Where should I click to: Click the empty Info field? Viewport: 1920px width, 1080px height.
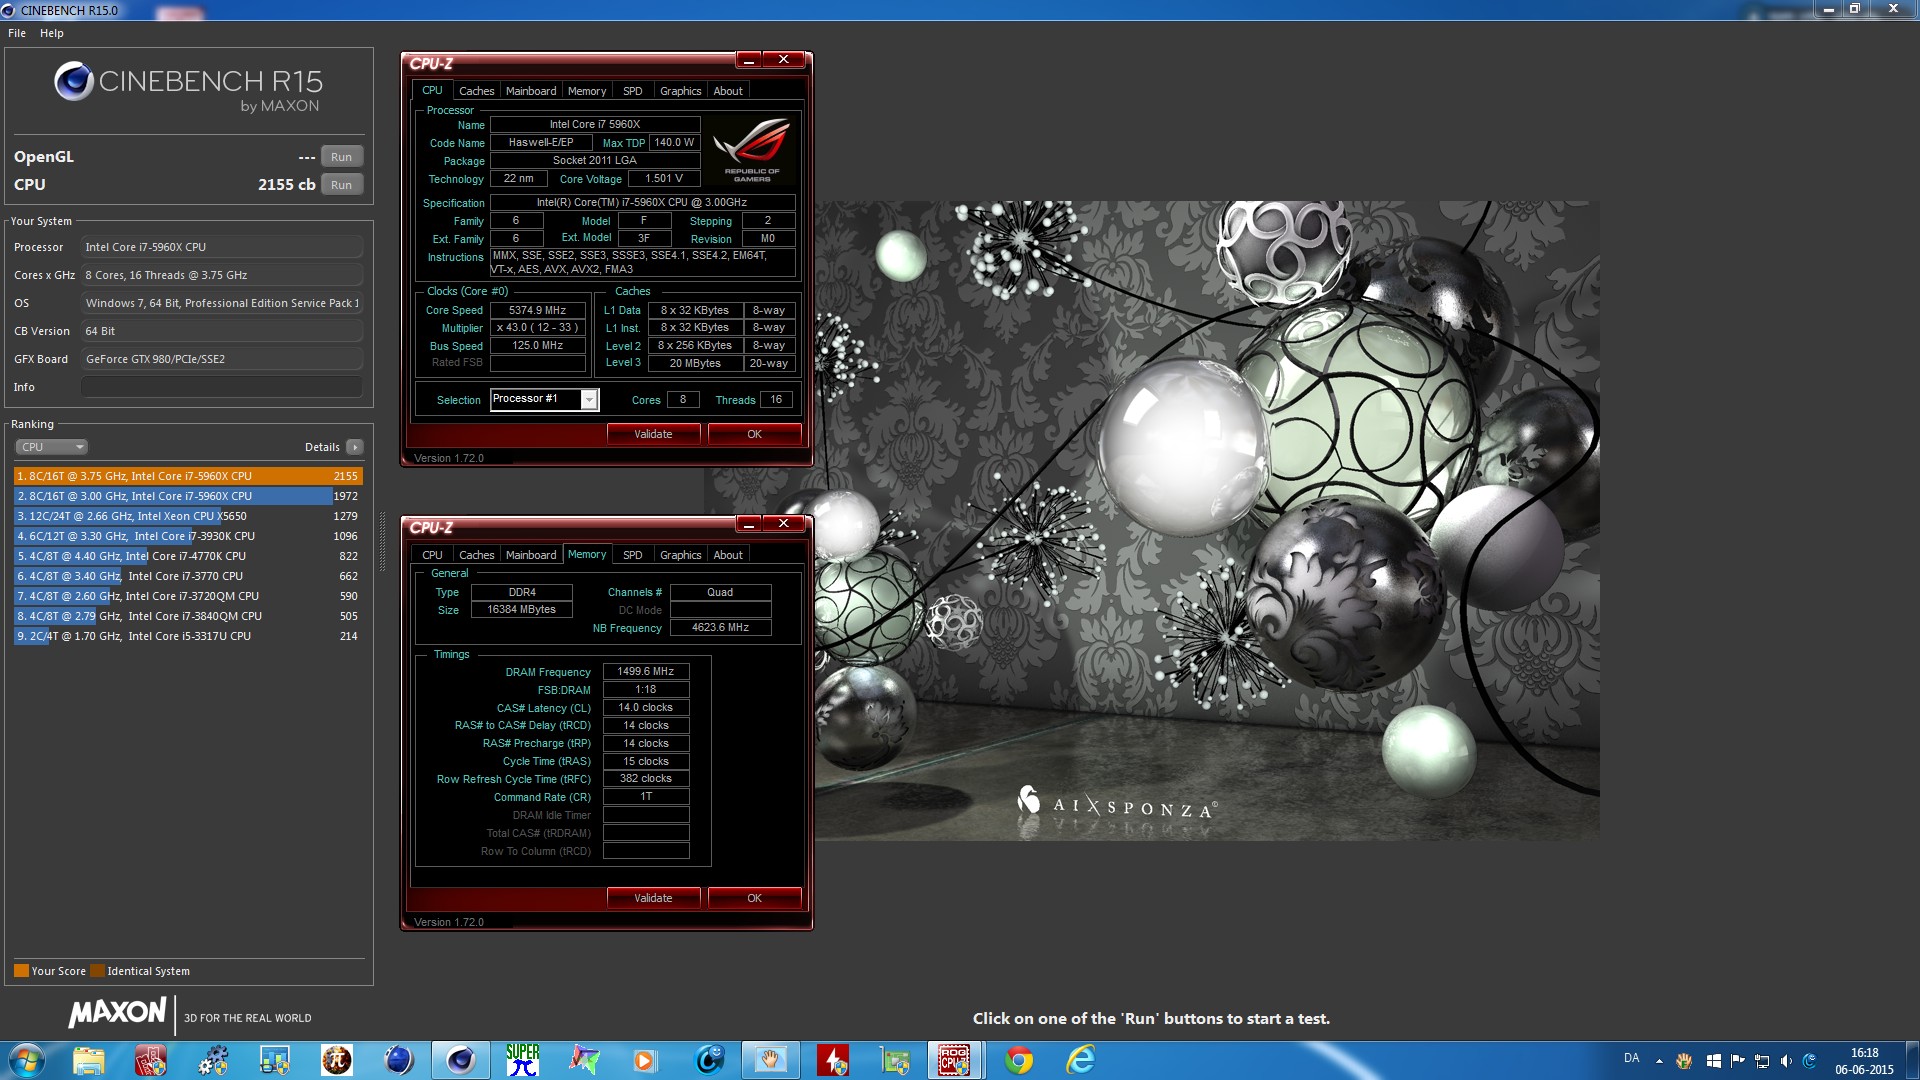tap(222, 387)
